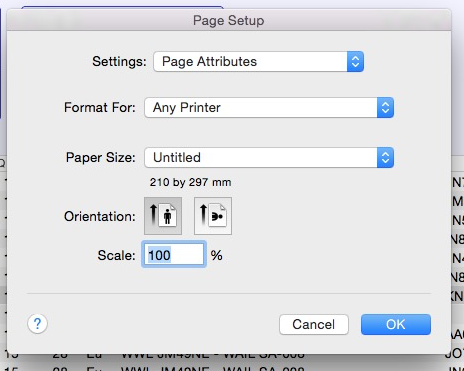Viewport: 464px width, 371px height.
Task: Open the Paper Size Untitled dropdown
Action: [269, 157]
